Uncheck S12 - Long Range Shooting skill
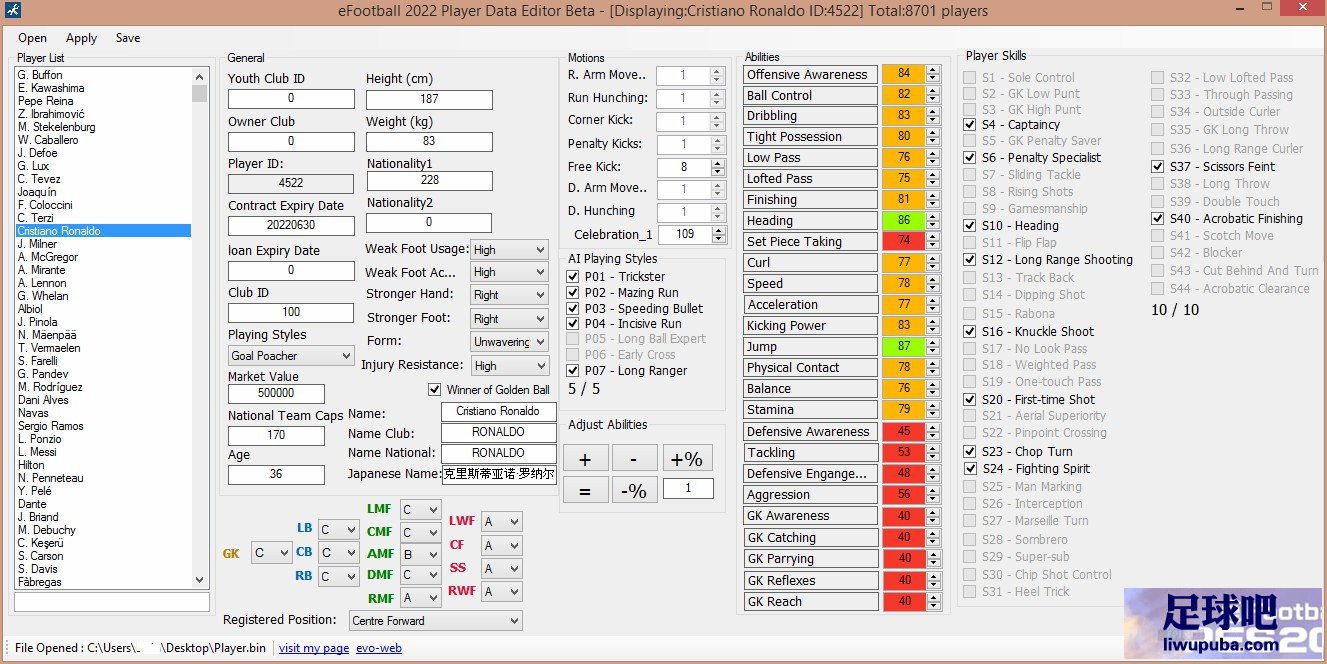1327x664 pixels. (970, 260)
